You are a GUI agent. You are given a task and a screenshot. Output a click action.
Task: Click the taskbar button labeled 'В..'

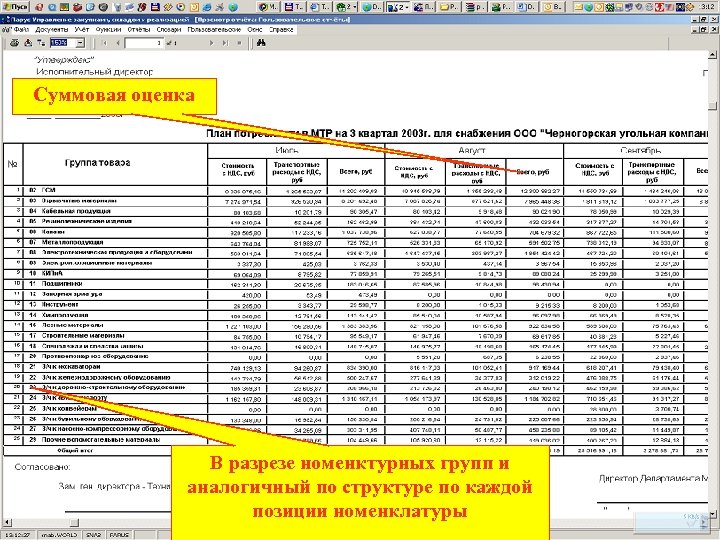553,7
